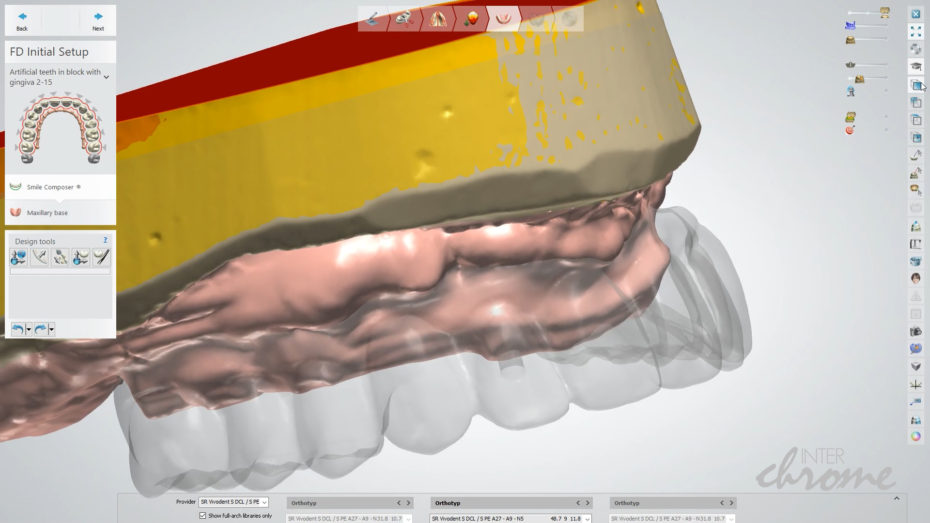Adjust transparency slider beside blue jaw icon
Image resolution: width=930 pixels, height=523 pixels.
pos(872,25)
